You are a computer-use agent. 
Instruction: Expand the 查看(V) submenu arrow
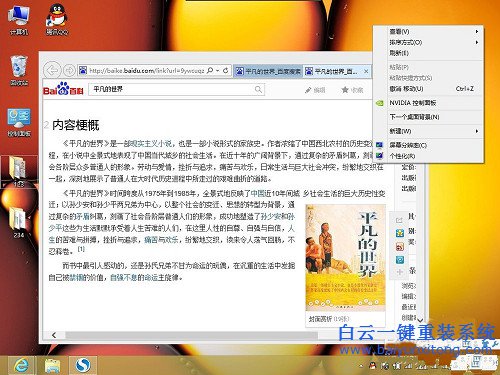477,31
